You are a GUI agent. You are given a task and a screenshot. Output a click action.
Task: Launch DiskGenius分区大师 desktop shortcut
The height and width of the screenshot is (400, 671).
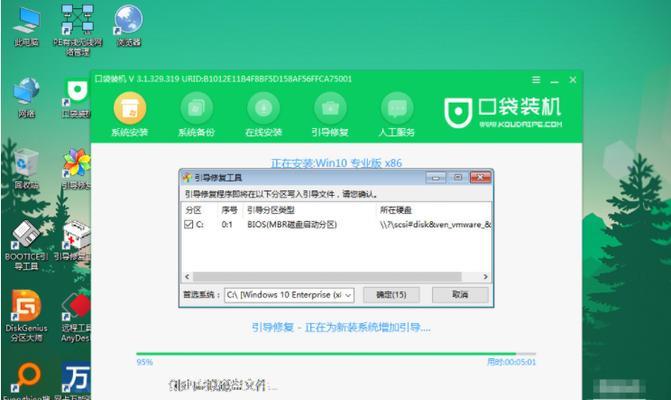pyautogui.click(x=27, y=317)
